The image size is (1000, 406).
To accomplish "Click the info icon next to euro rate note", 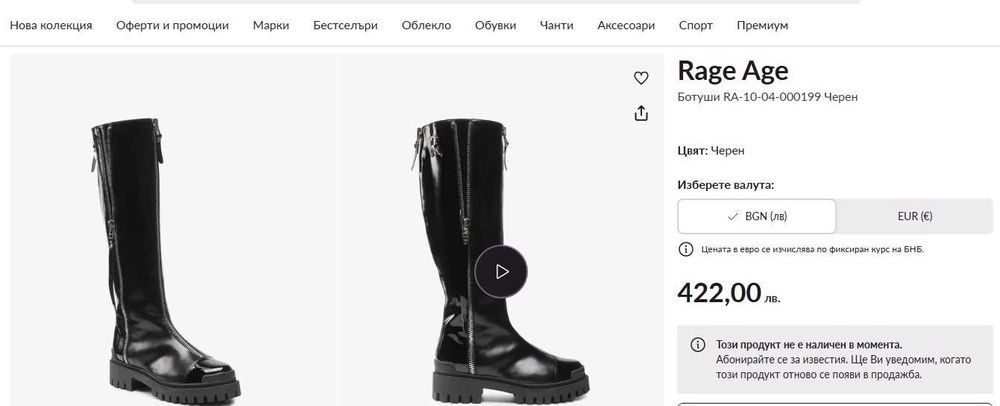I will point(686,249).
